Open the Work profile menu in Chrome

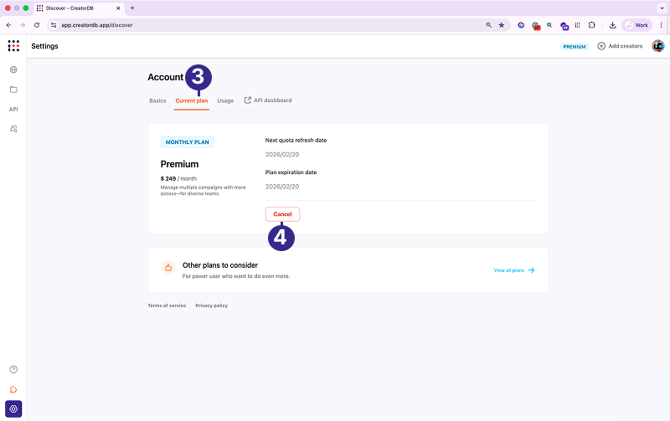636,25
